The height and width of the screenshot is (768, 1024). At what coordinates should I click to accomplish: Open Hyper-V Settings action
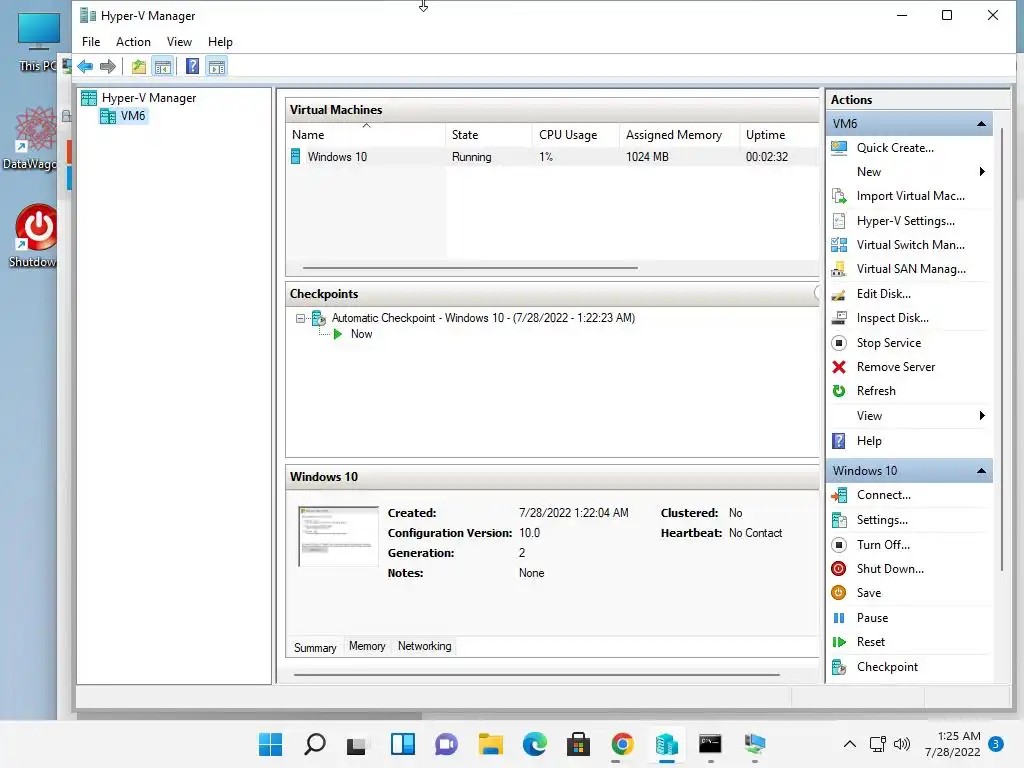coord(905,221)
